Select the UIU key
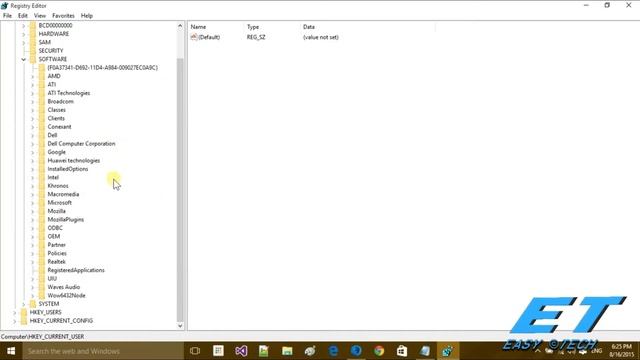Screen dimensions: 640x360 52,279
